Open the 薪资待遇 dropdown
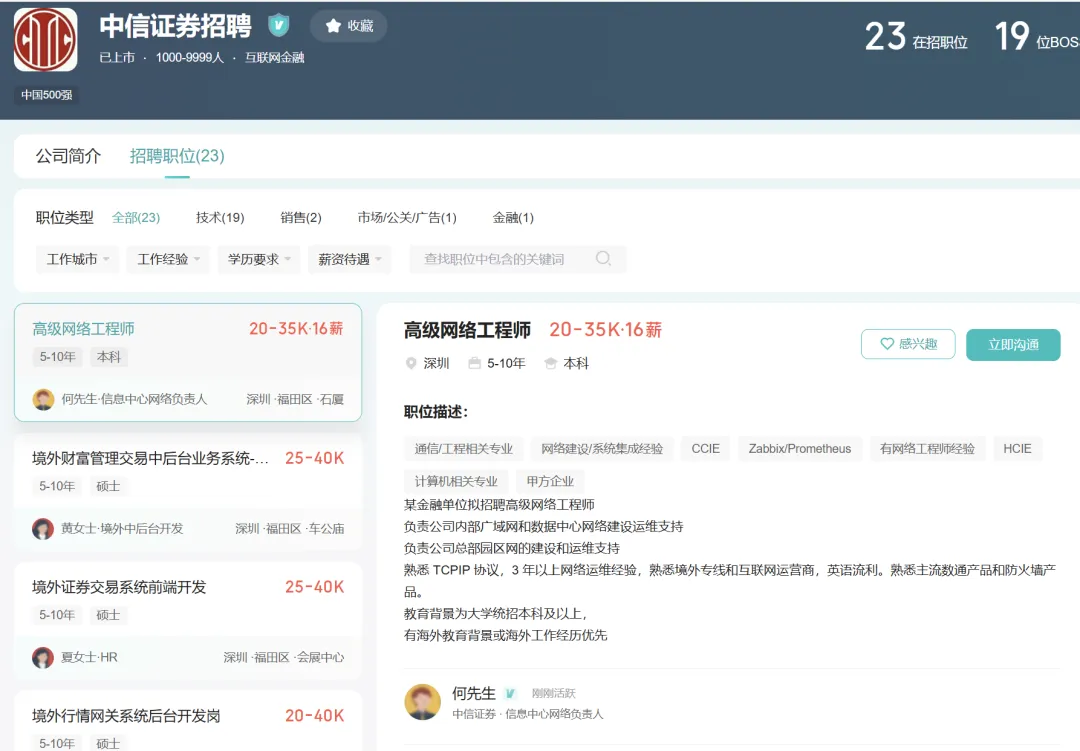 (x=350, y=259)
